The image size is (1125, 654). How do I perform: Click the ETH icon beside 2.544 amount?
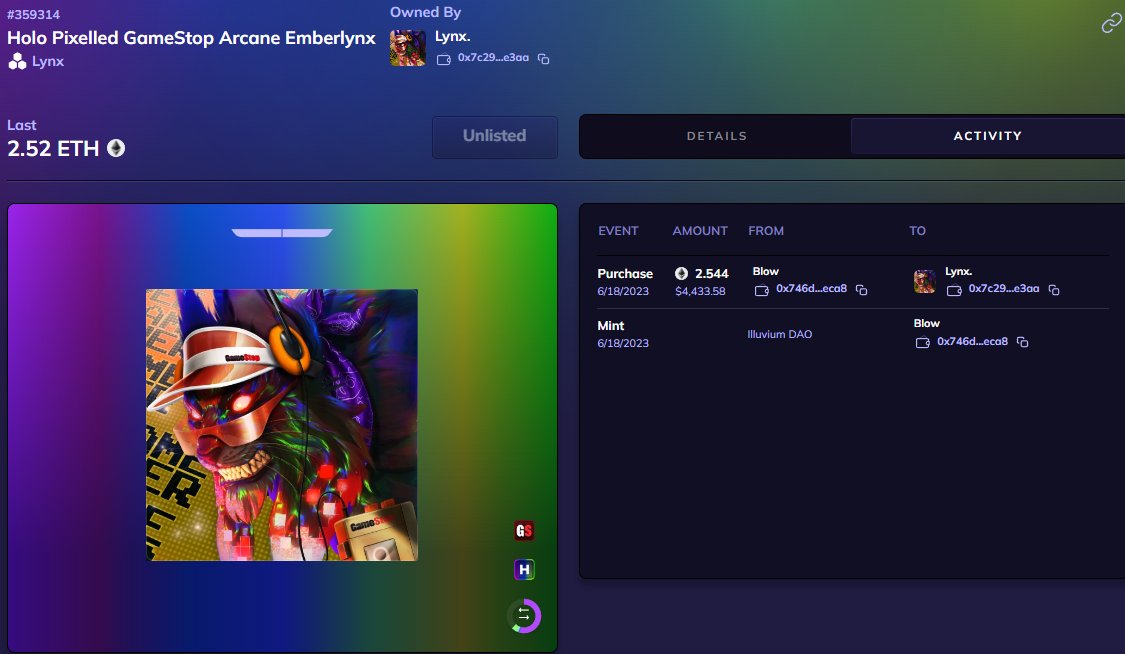pyautogui.click(x=682, y=273)
